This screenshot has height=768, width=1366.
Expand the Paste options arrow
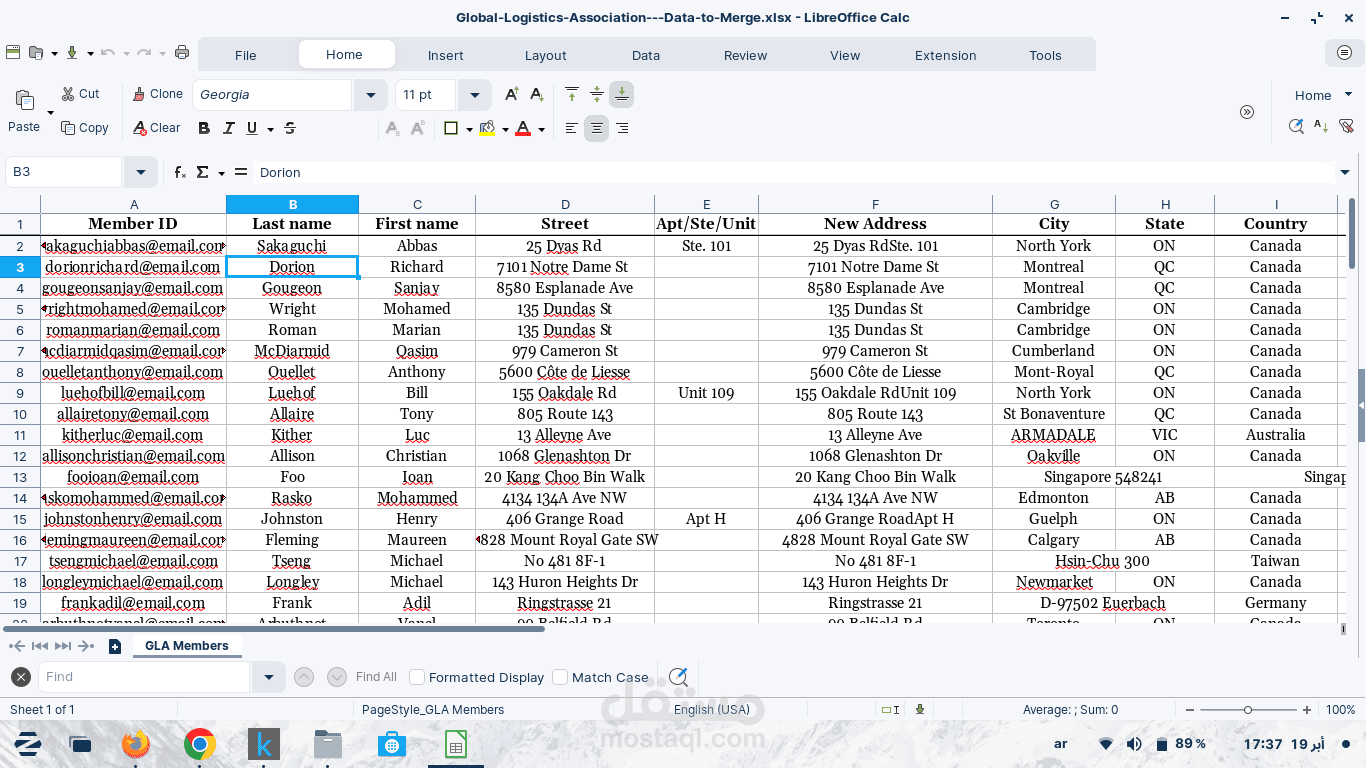tap(51, 113)
